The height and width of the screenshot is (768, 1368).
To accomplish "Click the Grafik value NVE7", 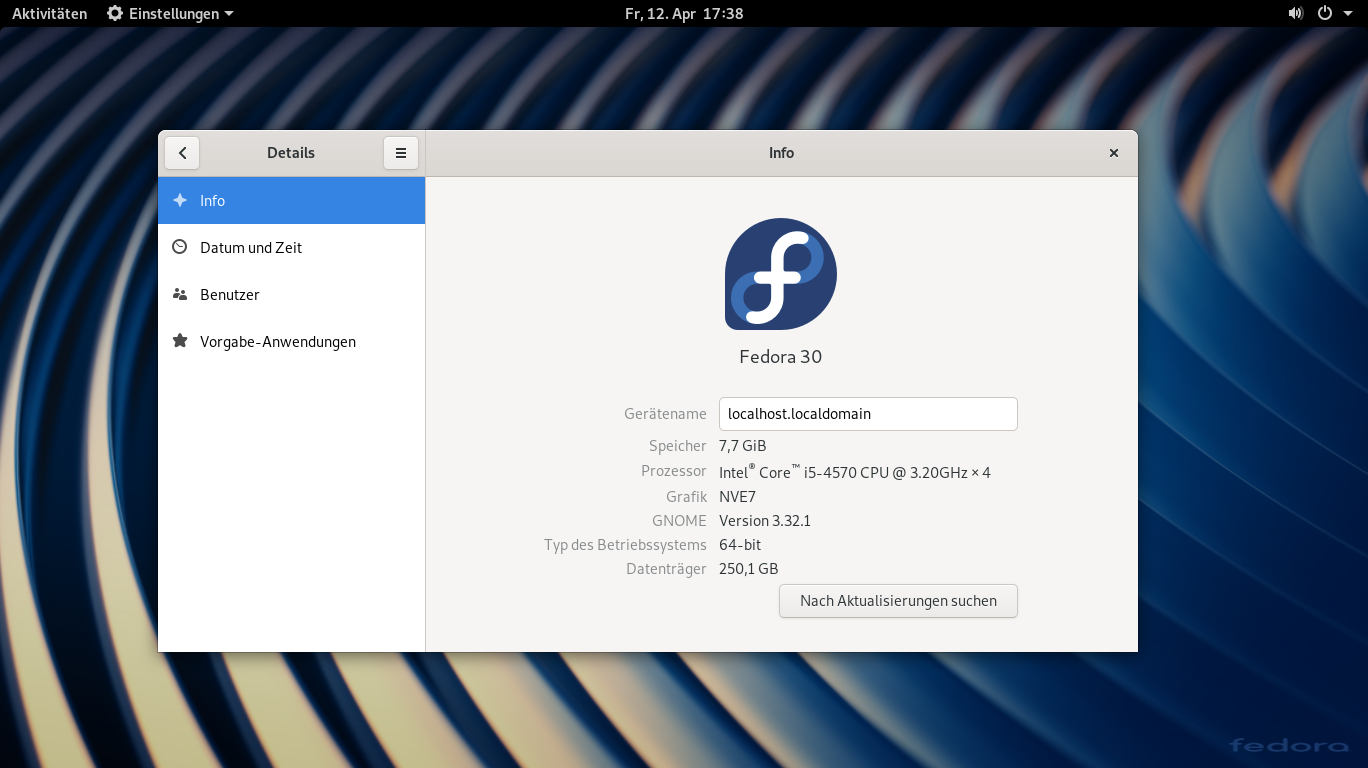I will point(738,497).
